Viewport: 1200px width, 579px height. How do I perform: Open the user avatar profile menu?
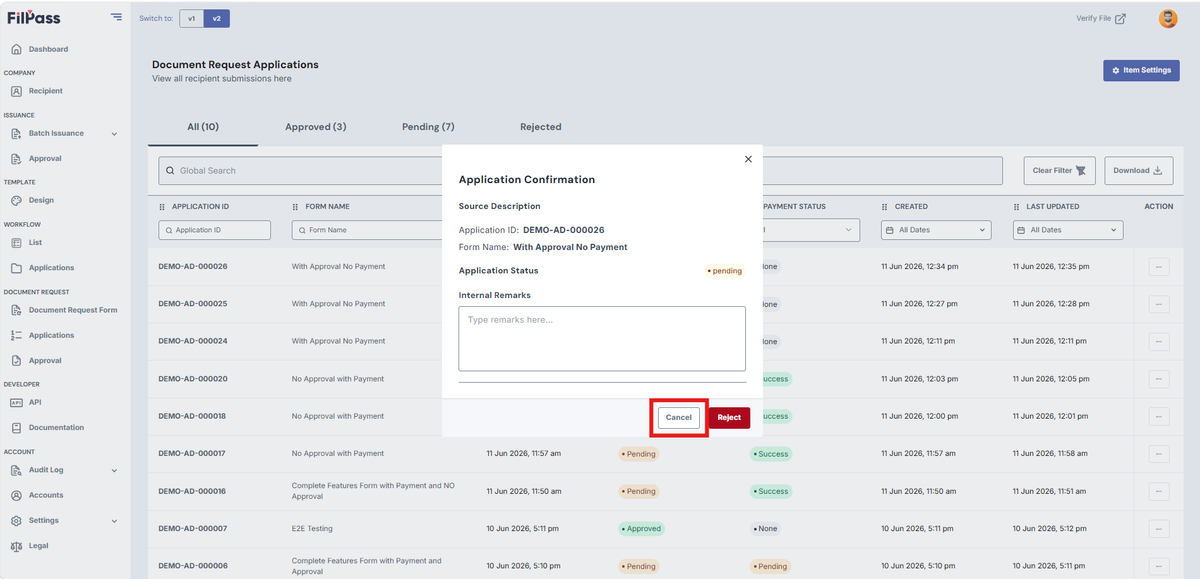coord(1168,18)
